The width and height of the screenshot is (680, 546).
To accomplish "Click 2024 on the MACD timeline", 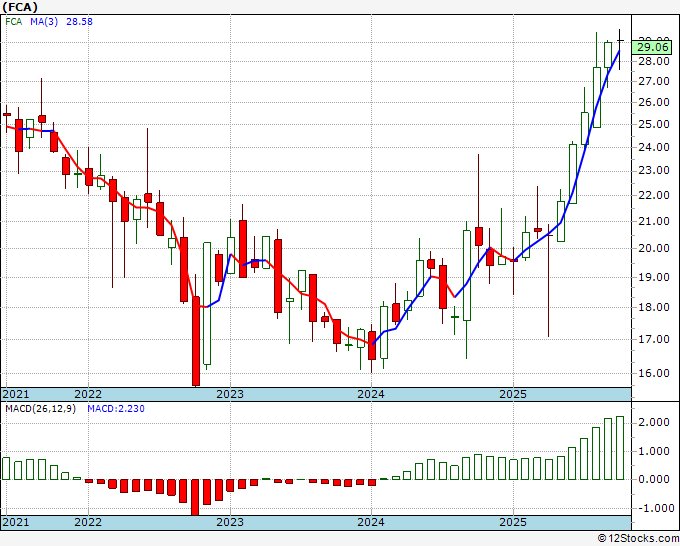I will point(371,522).
